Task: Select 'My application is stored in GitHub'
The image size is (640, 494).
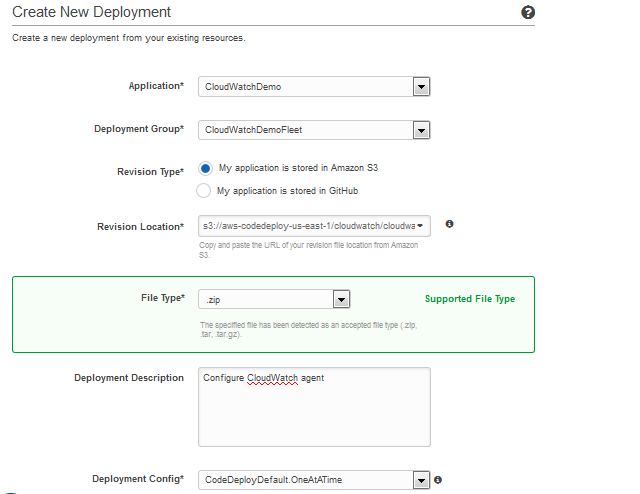Action: tap(203, 191)
